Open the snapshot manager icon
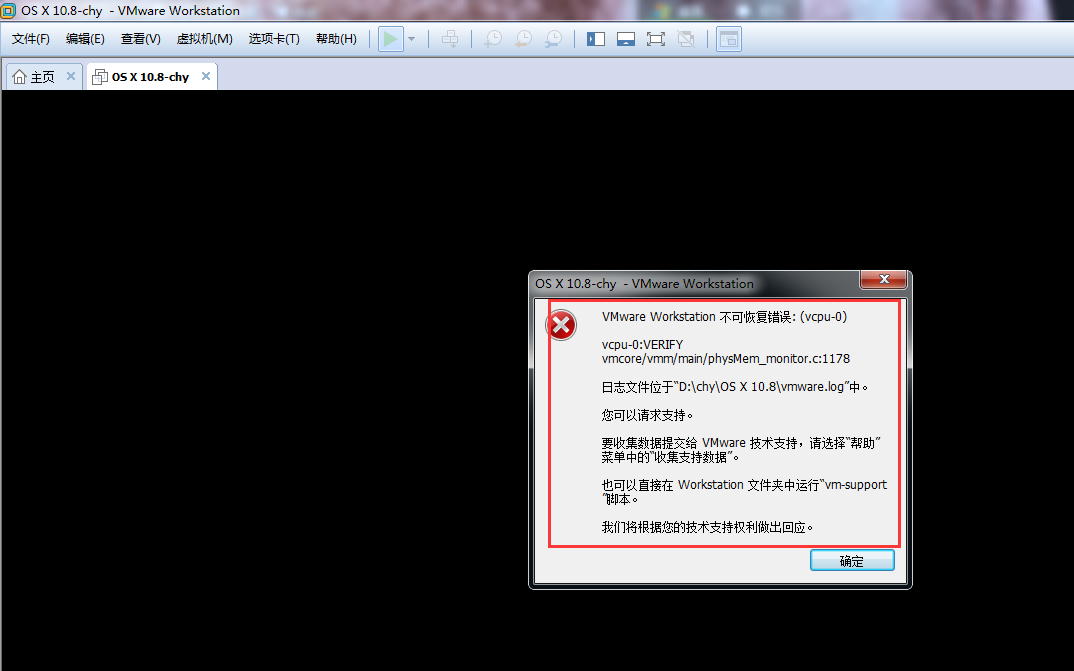Viewport: 1074px width, 671px height. pyautogui.click(x=553, y=39)
